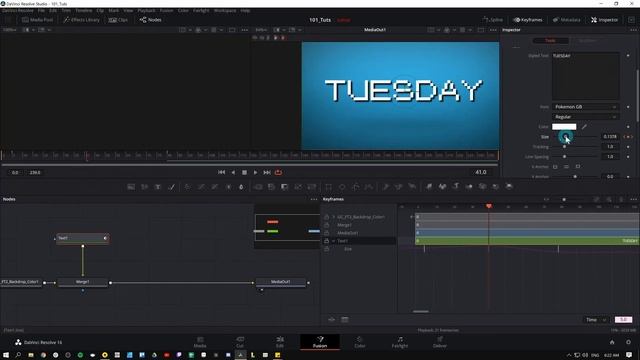Click the Tracking slider handle
Screen dimensions: 640x360
564,147
